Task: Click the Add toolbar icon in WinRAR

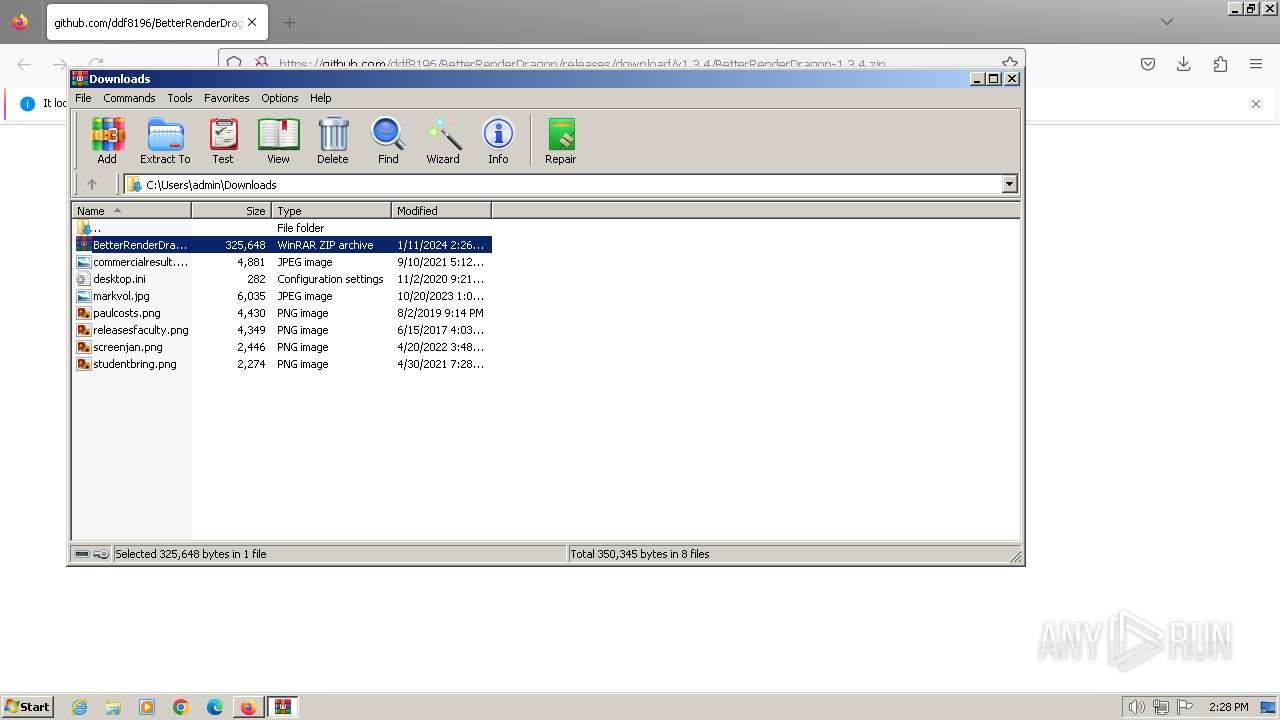Action: [x=107, y=140]
